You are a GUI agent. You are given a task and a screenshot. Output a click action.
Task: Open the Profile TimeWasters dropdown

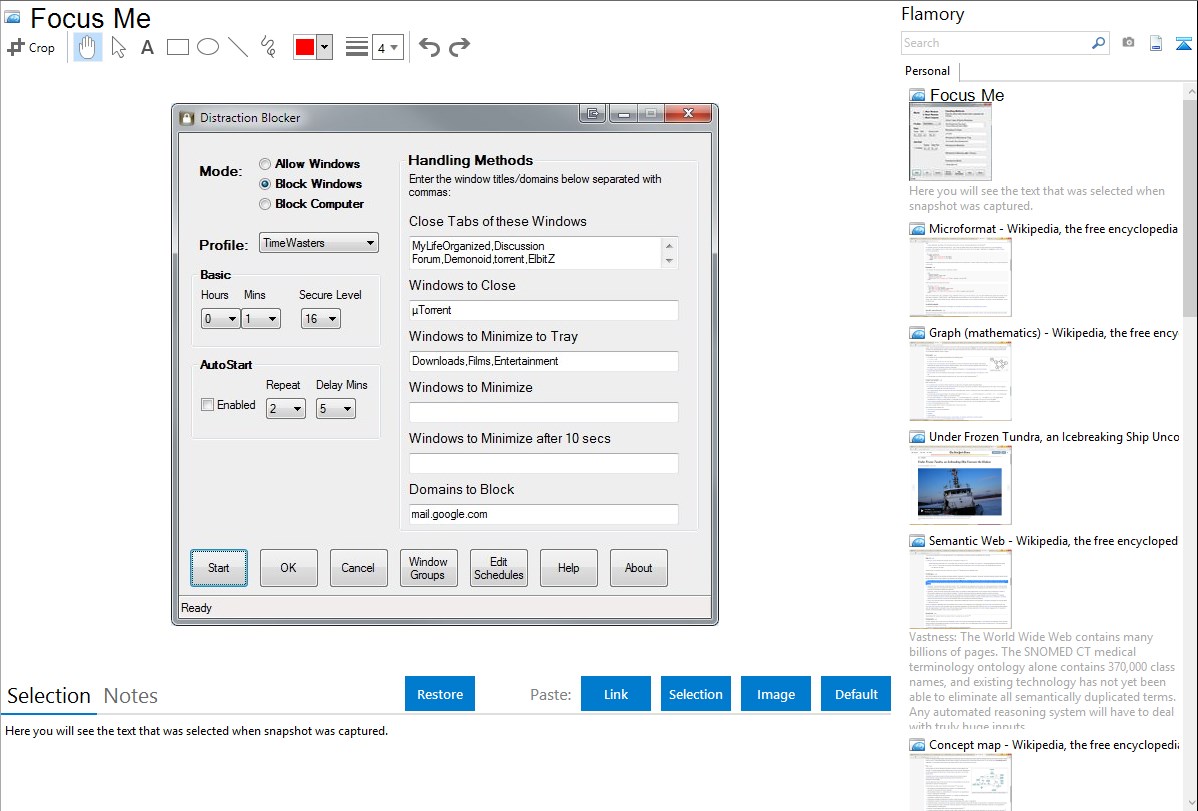tap(318, 243)
